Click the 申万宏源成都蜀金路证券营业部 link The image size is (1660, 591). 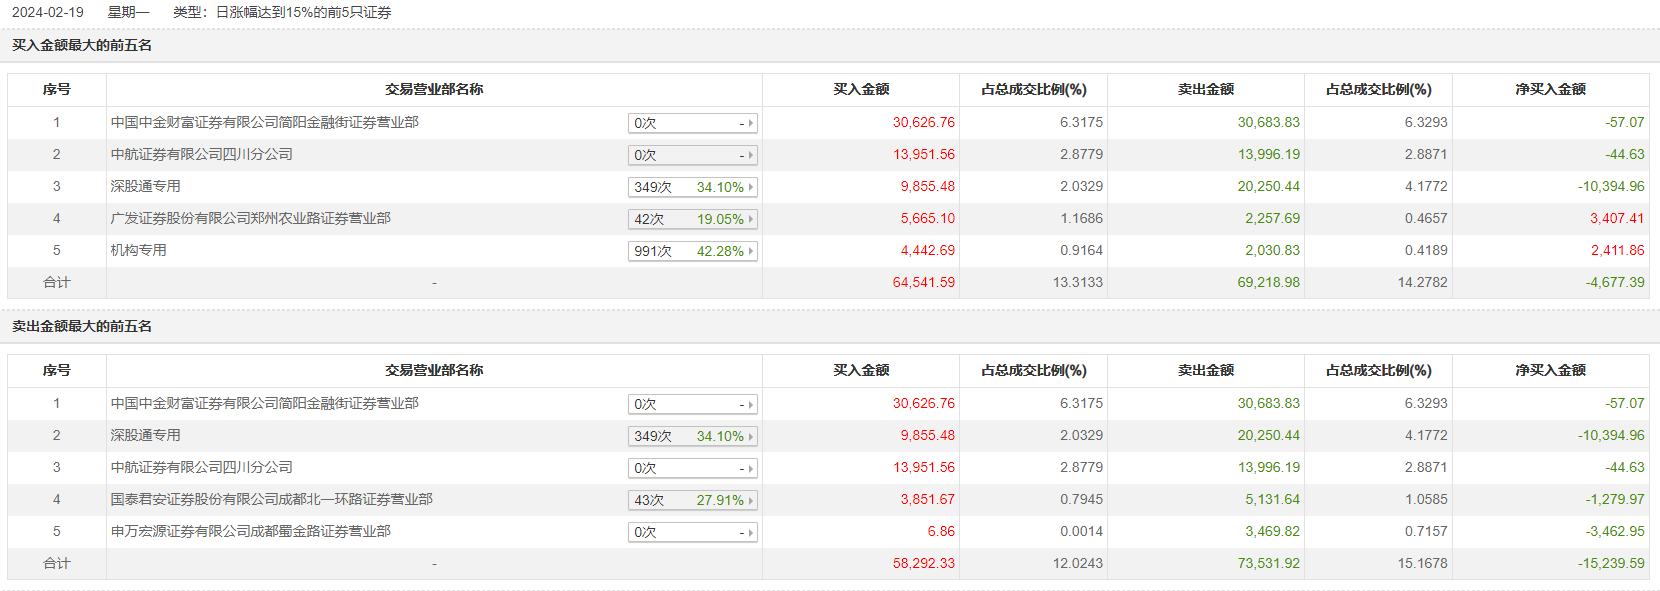click(250, 531)
